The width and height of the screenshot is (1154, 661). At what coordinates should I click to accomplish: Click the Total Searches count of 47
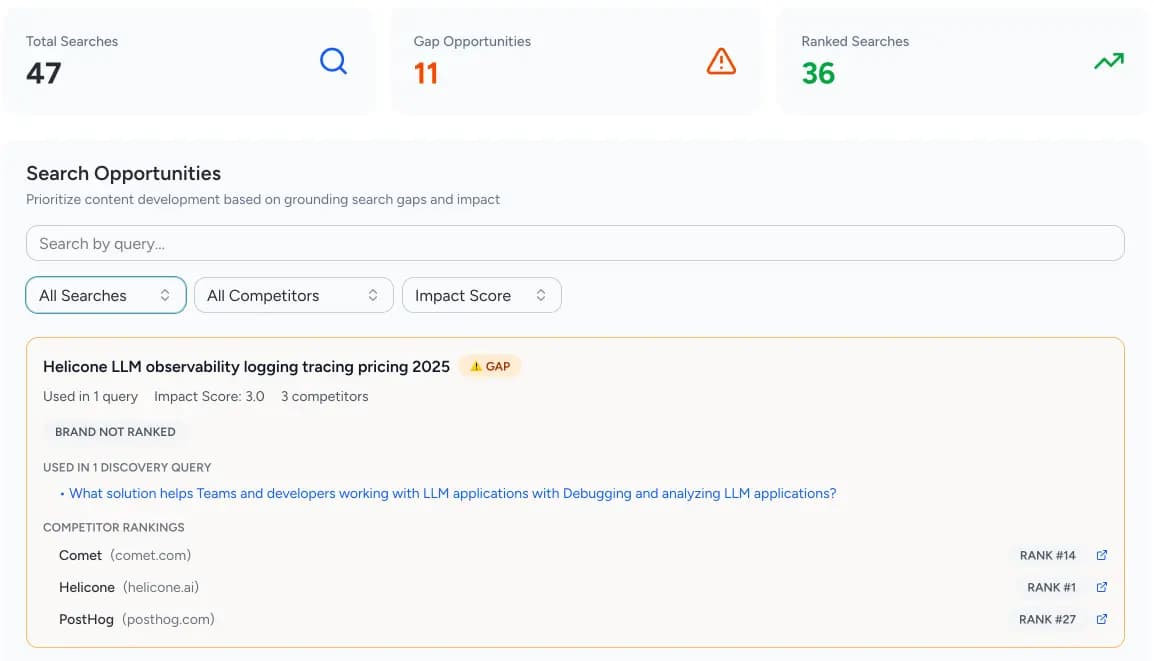(x=41, y=72)
